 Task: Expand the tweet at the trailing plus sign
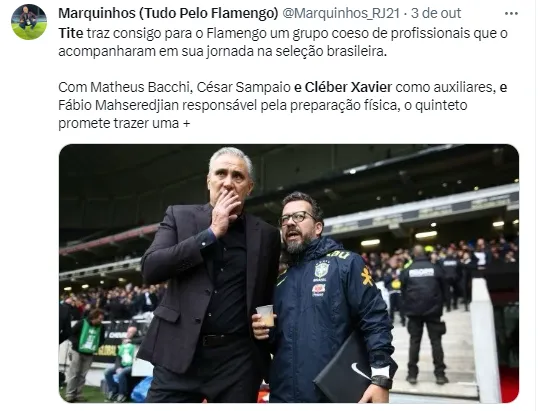pyautogui.click(x=186, y=123)
